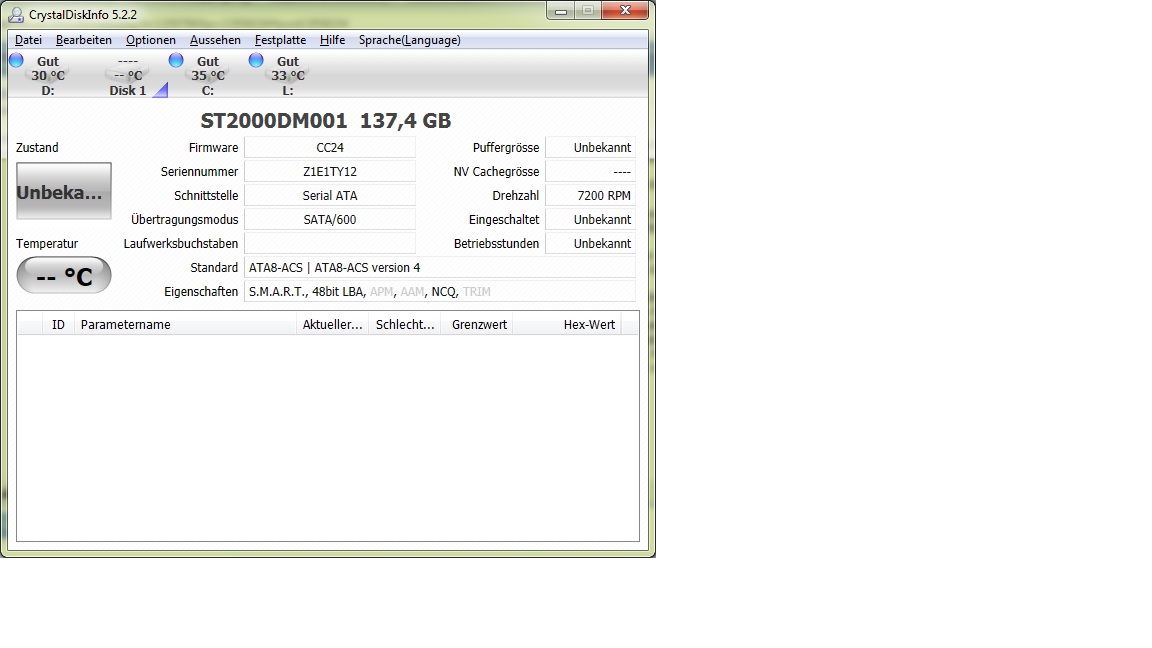Close the CrystalDiskInfo window
This screenshot has width=1152, height=648.
(x=625, y=10)
